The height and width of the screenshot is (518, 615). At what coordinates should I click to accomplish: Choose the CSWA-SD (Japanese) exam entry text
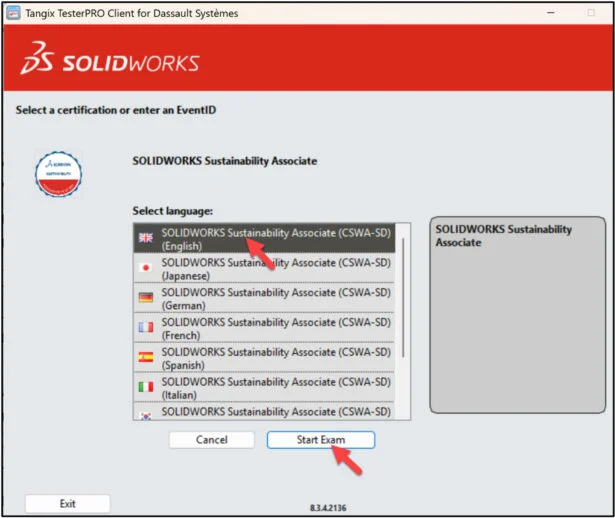(275, 268)
